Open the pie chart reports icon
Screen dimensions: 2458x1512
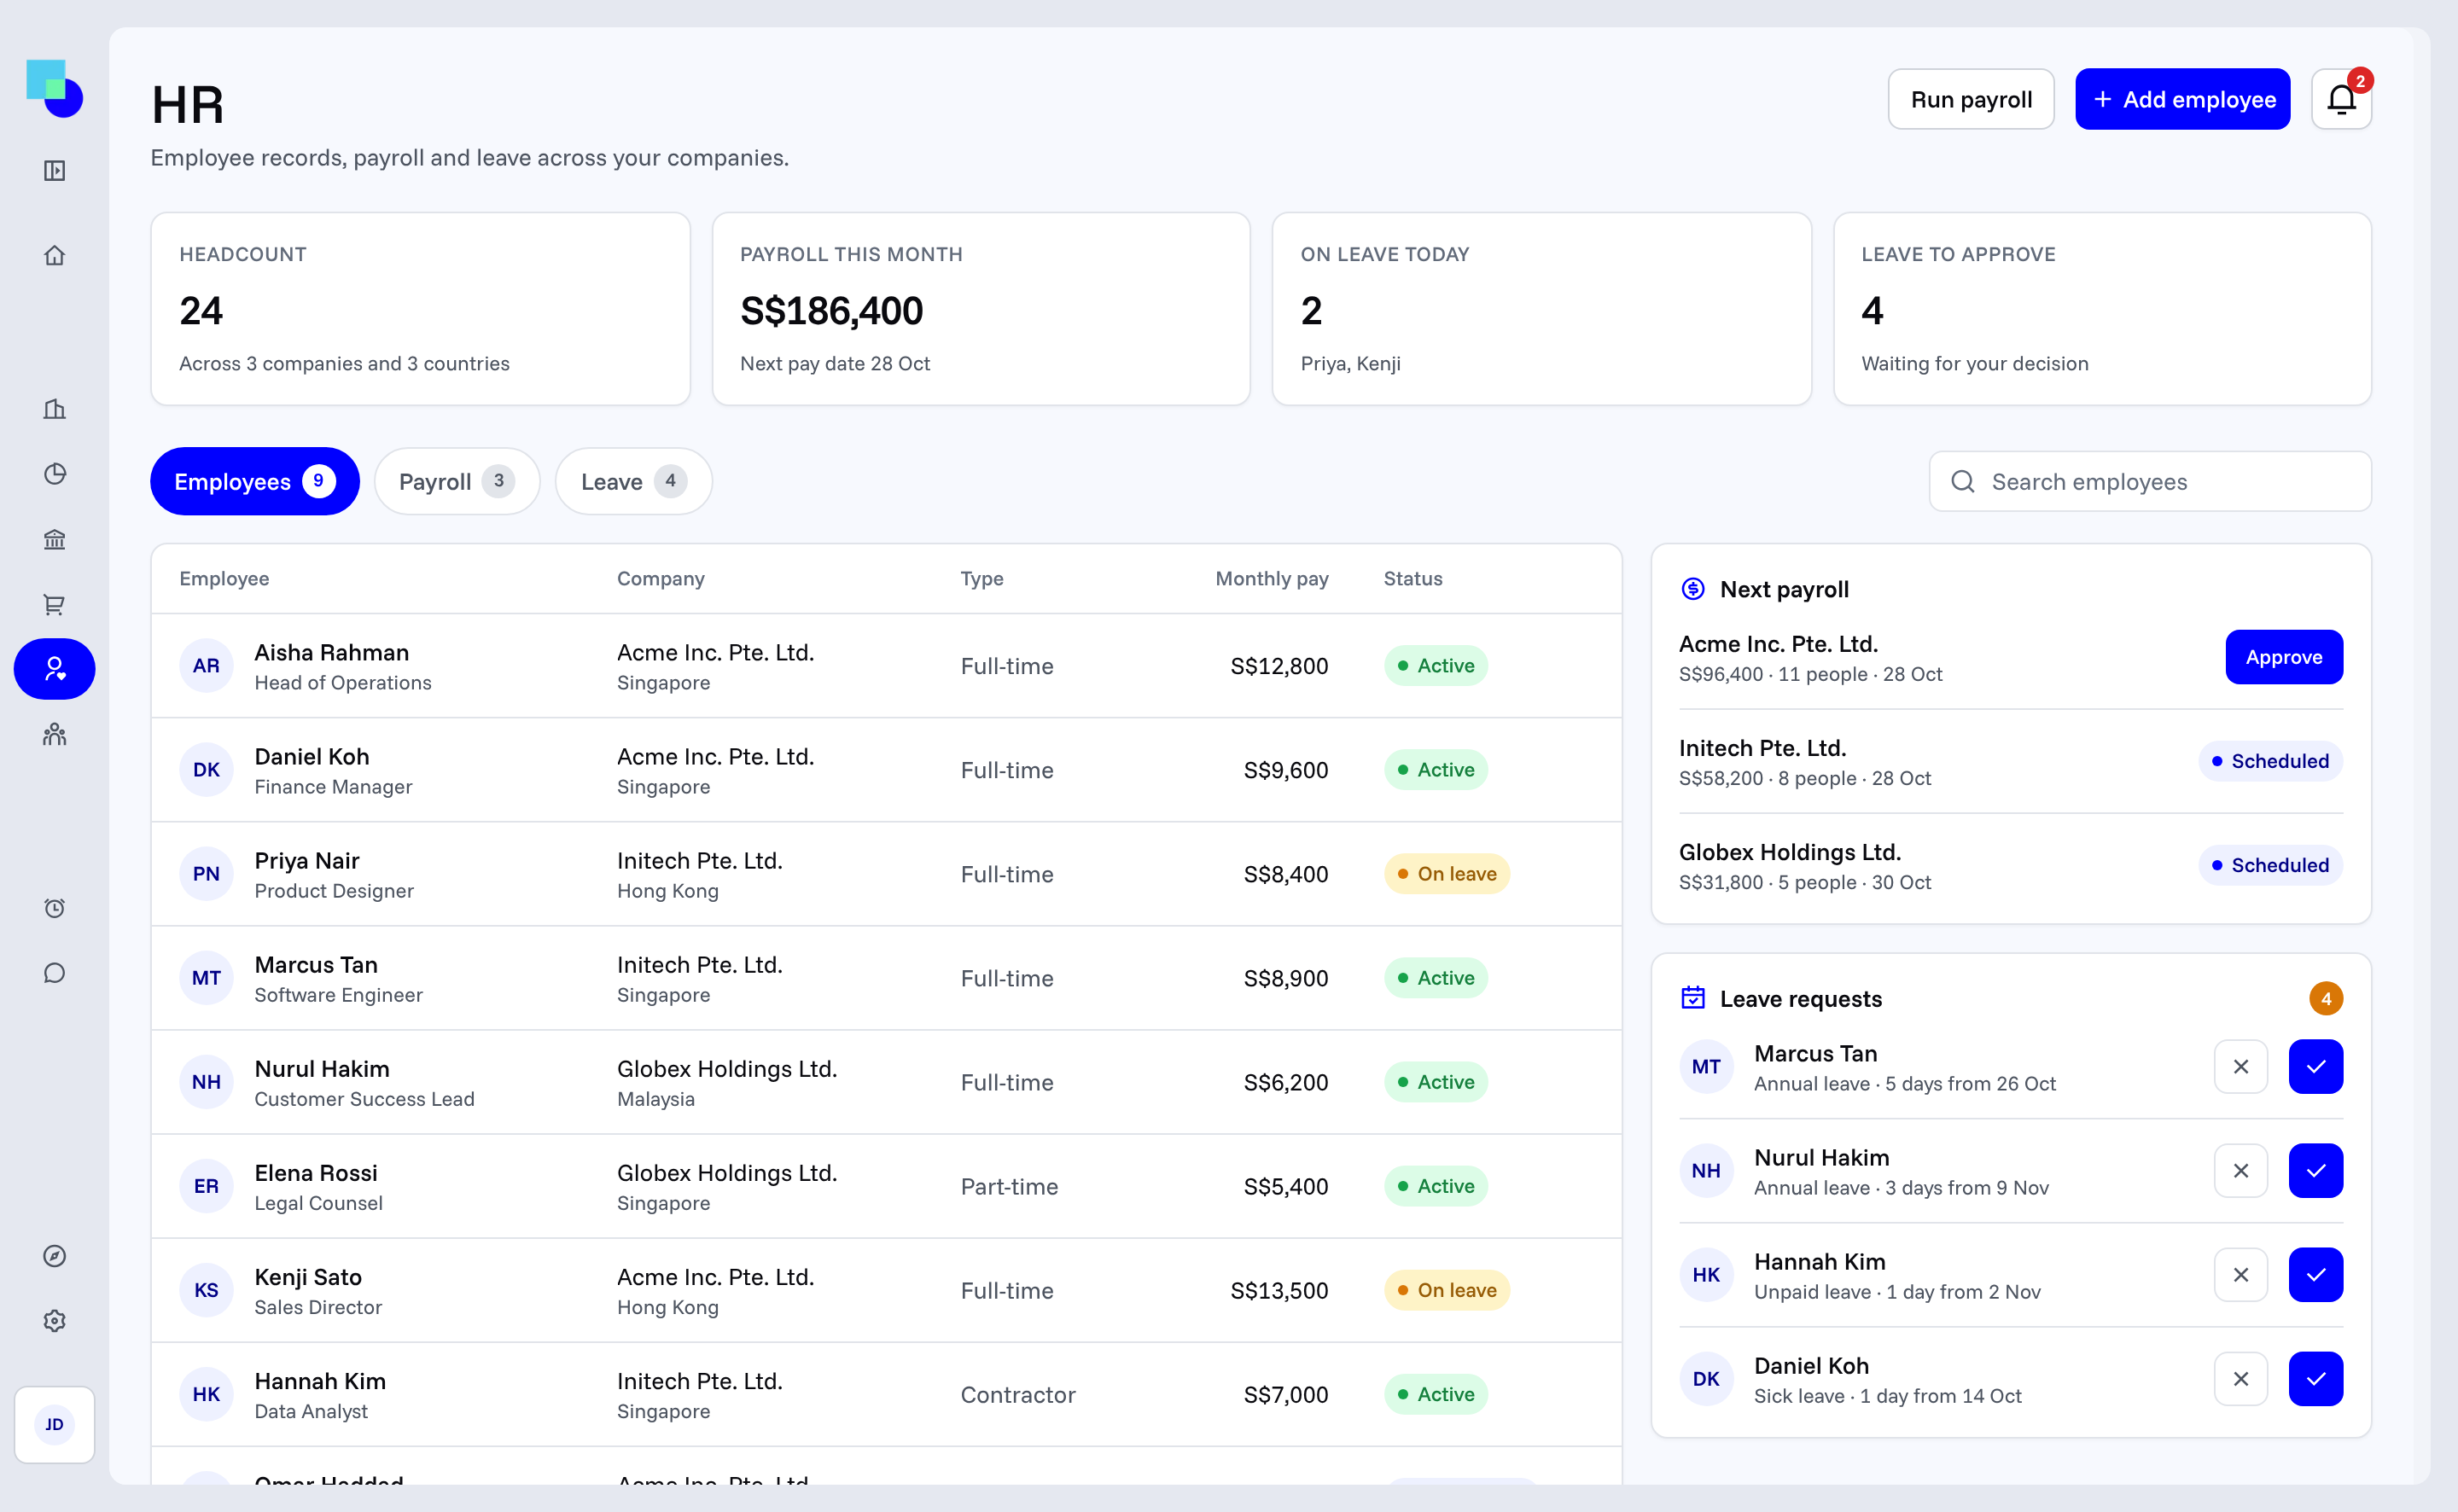point(54,474)
